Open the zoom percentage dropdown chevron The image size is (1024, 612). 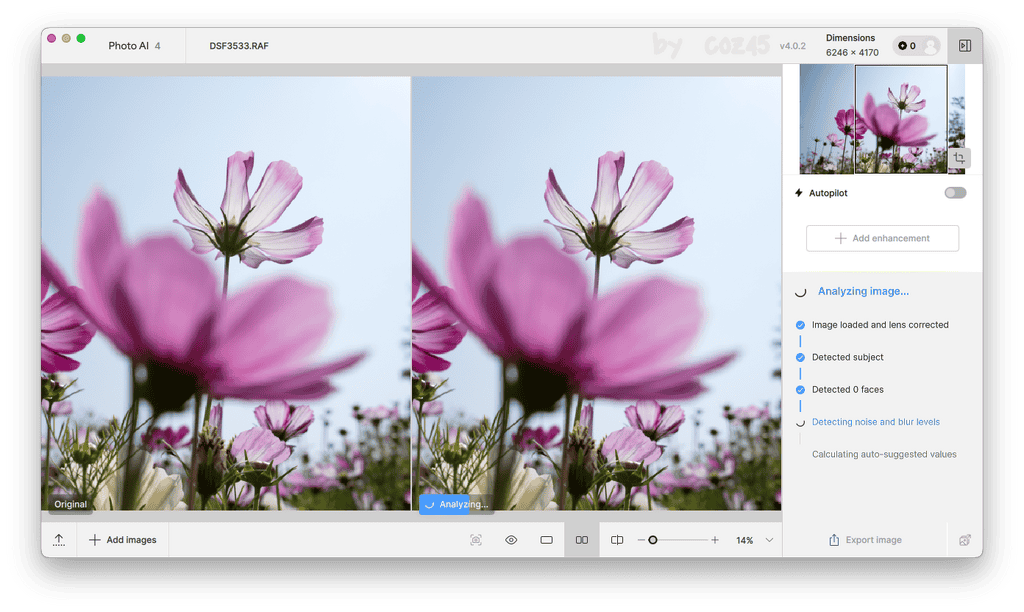point(769,540)
